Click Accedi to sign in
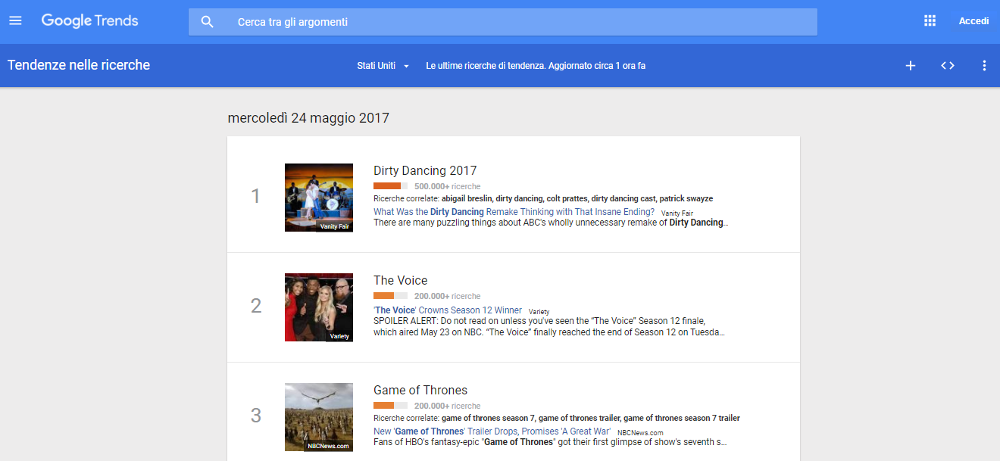Viewport: 1000px width, 461px height. pos(974,21)
